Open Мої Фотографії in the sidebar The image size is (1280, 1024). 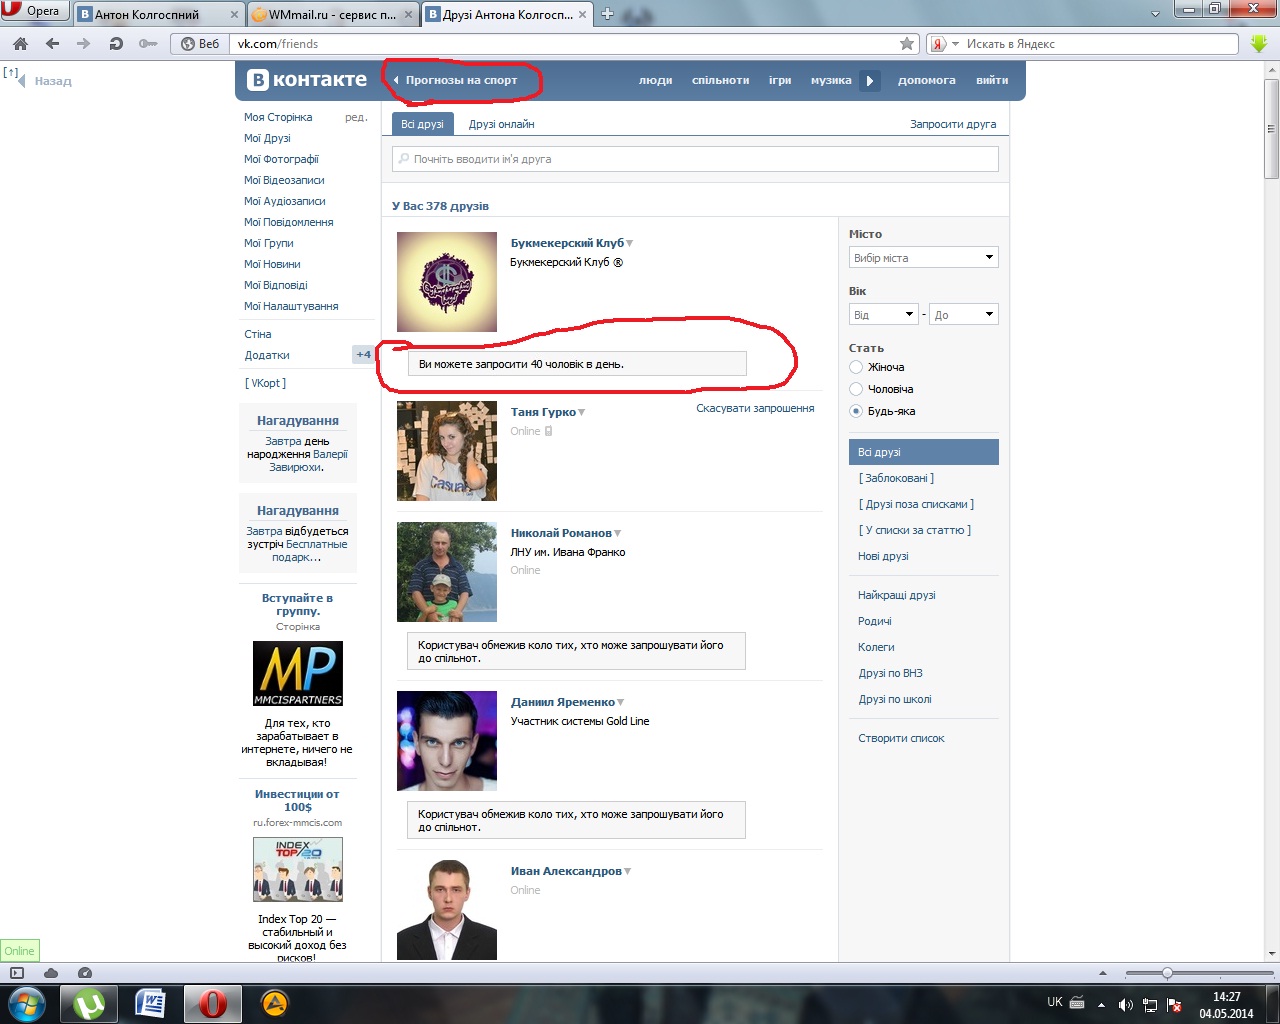(x=281, y=159)
